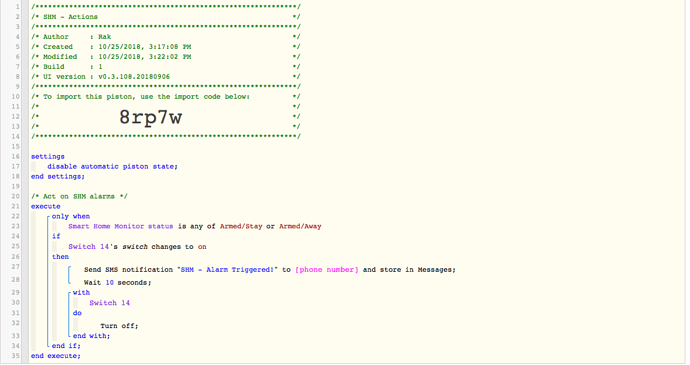Click the UI version v0.3.108.20180906
Viewport: 690px width, 365px height.
[134, 77]
